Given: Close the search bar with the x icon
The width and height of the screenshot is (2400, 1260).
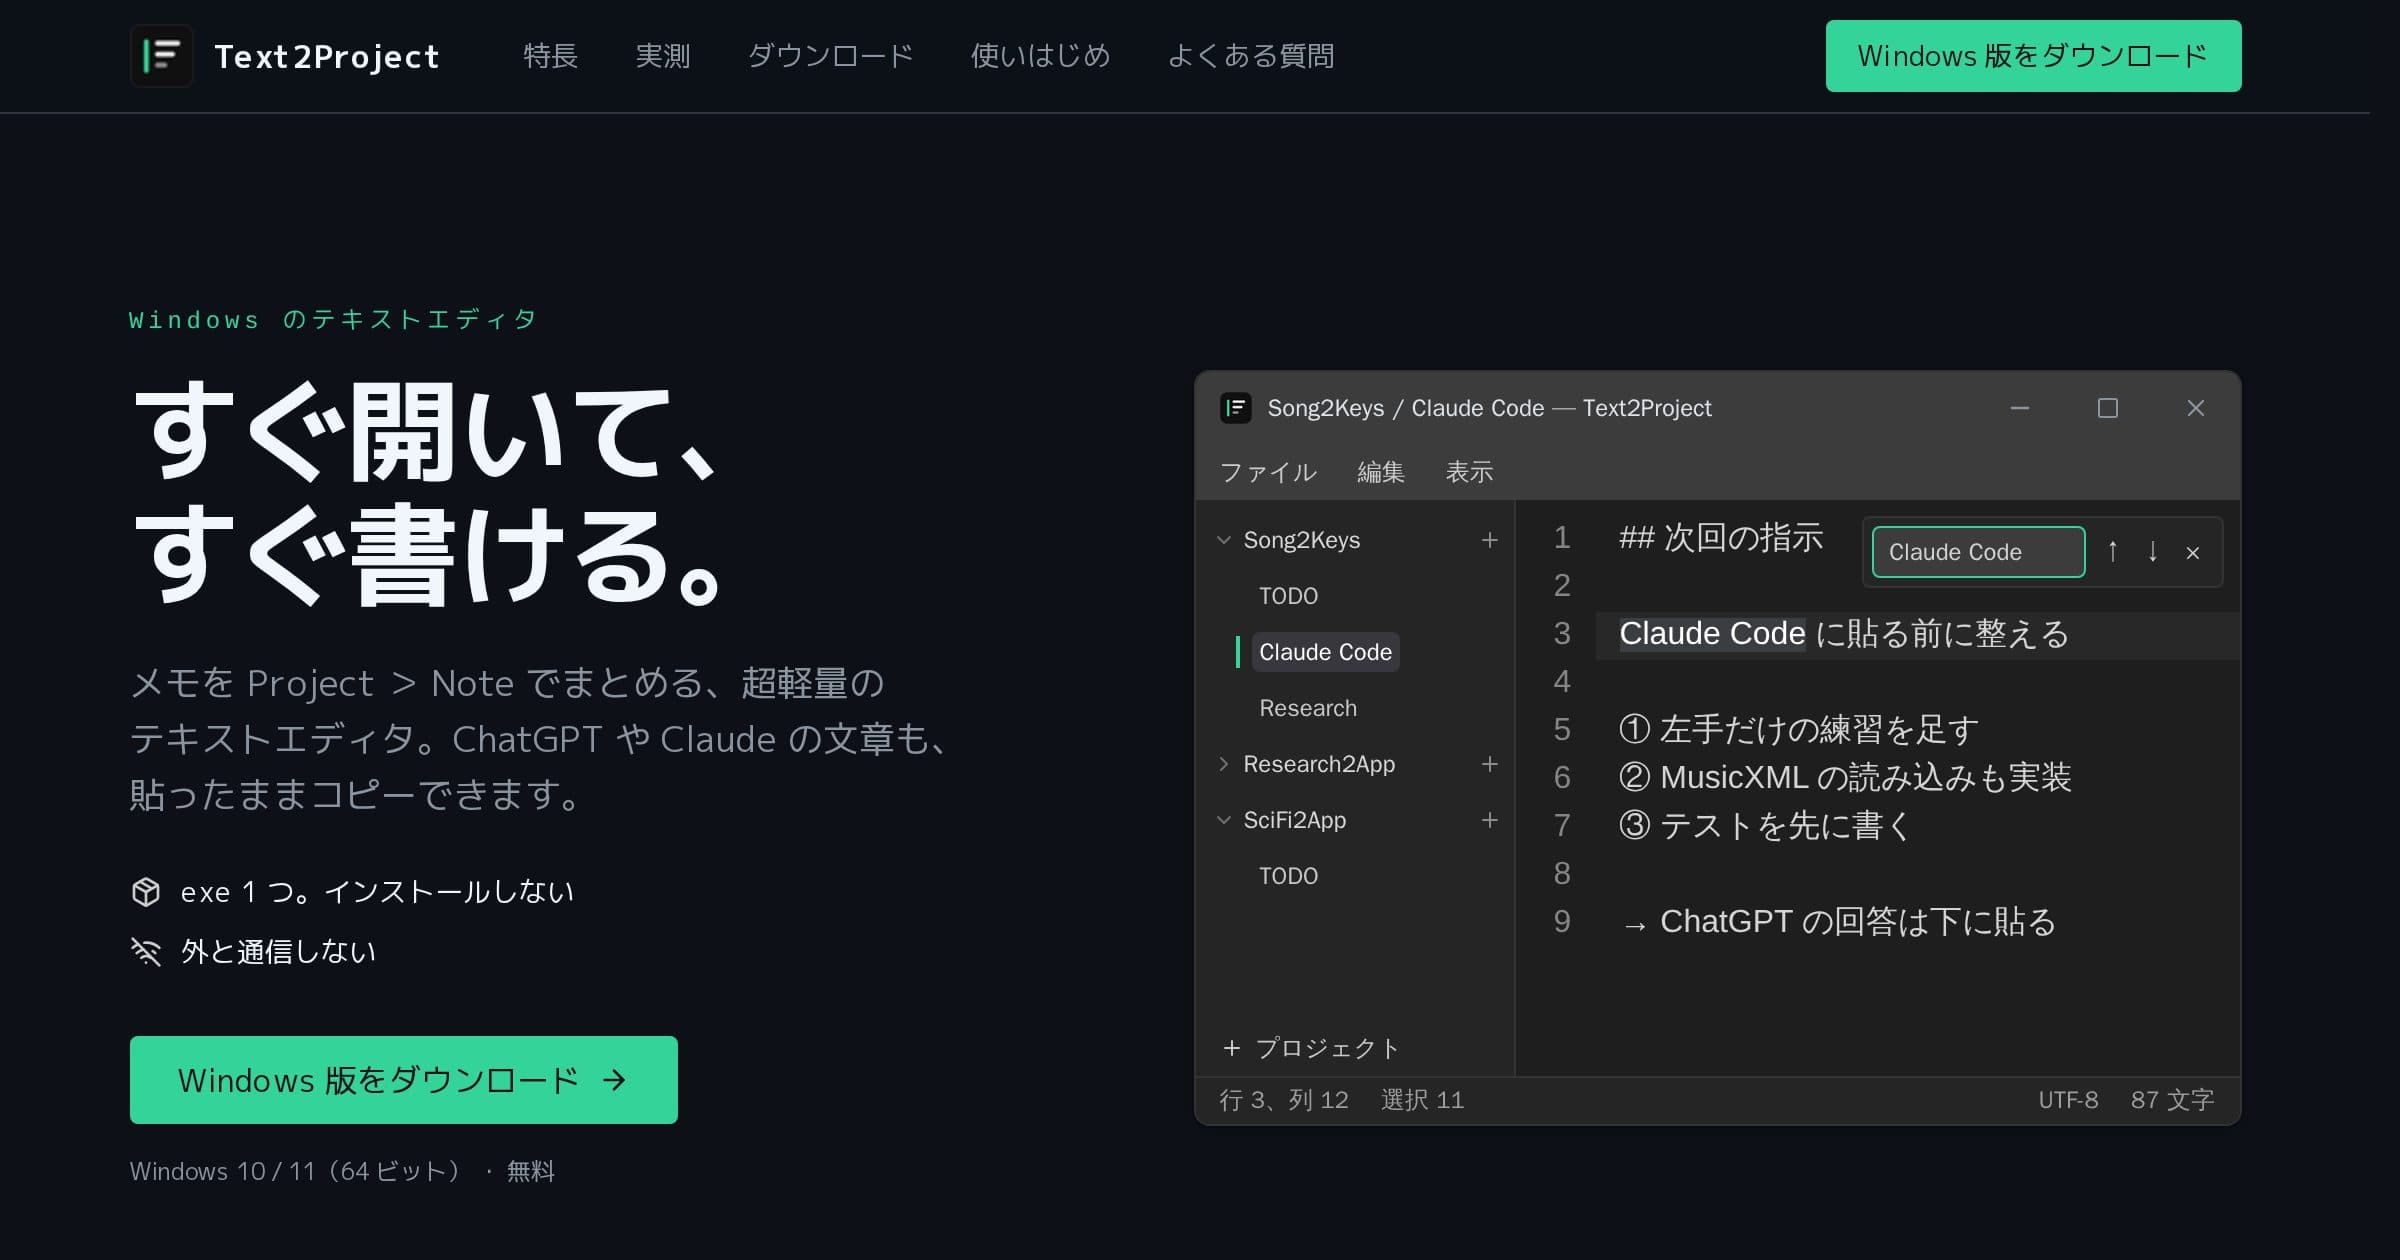Looking at the screenshot, I should click(2193, 553).
